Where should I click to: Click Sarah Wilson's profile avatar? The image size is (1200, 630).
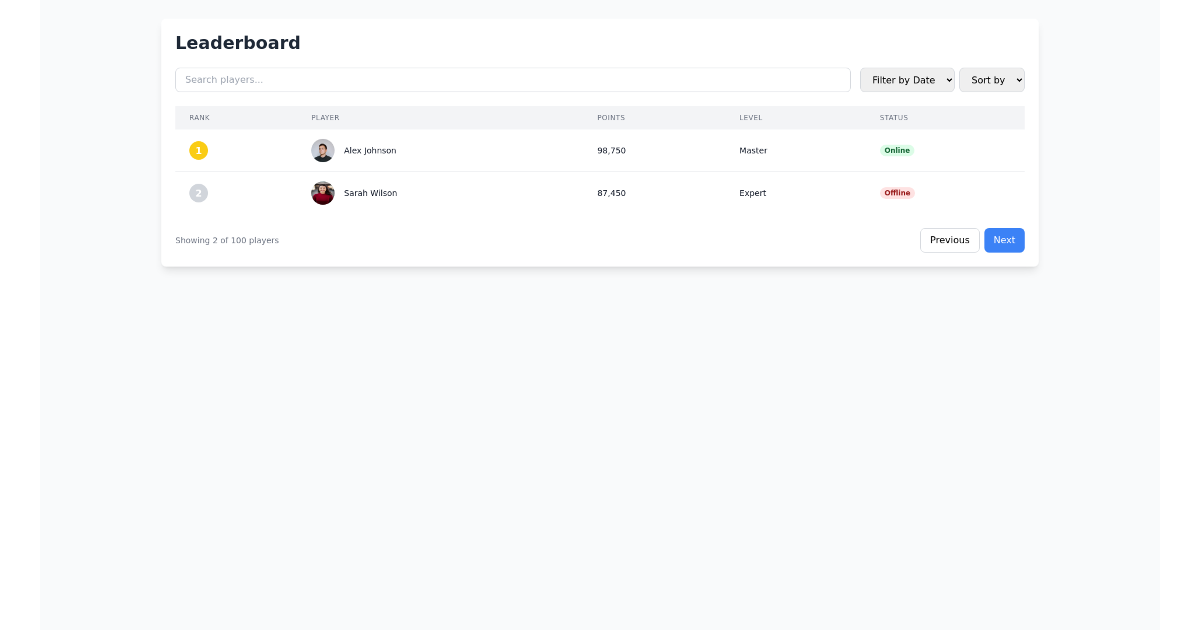322,193
